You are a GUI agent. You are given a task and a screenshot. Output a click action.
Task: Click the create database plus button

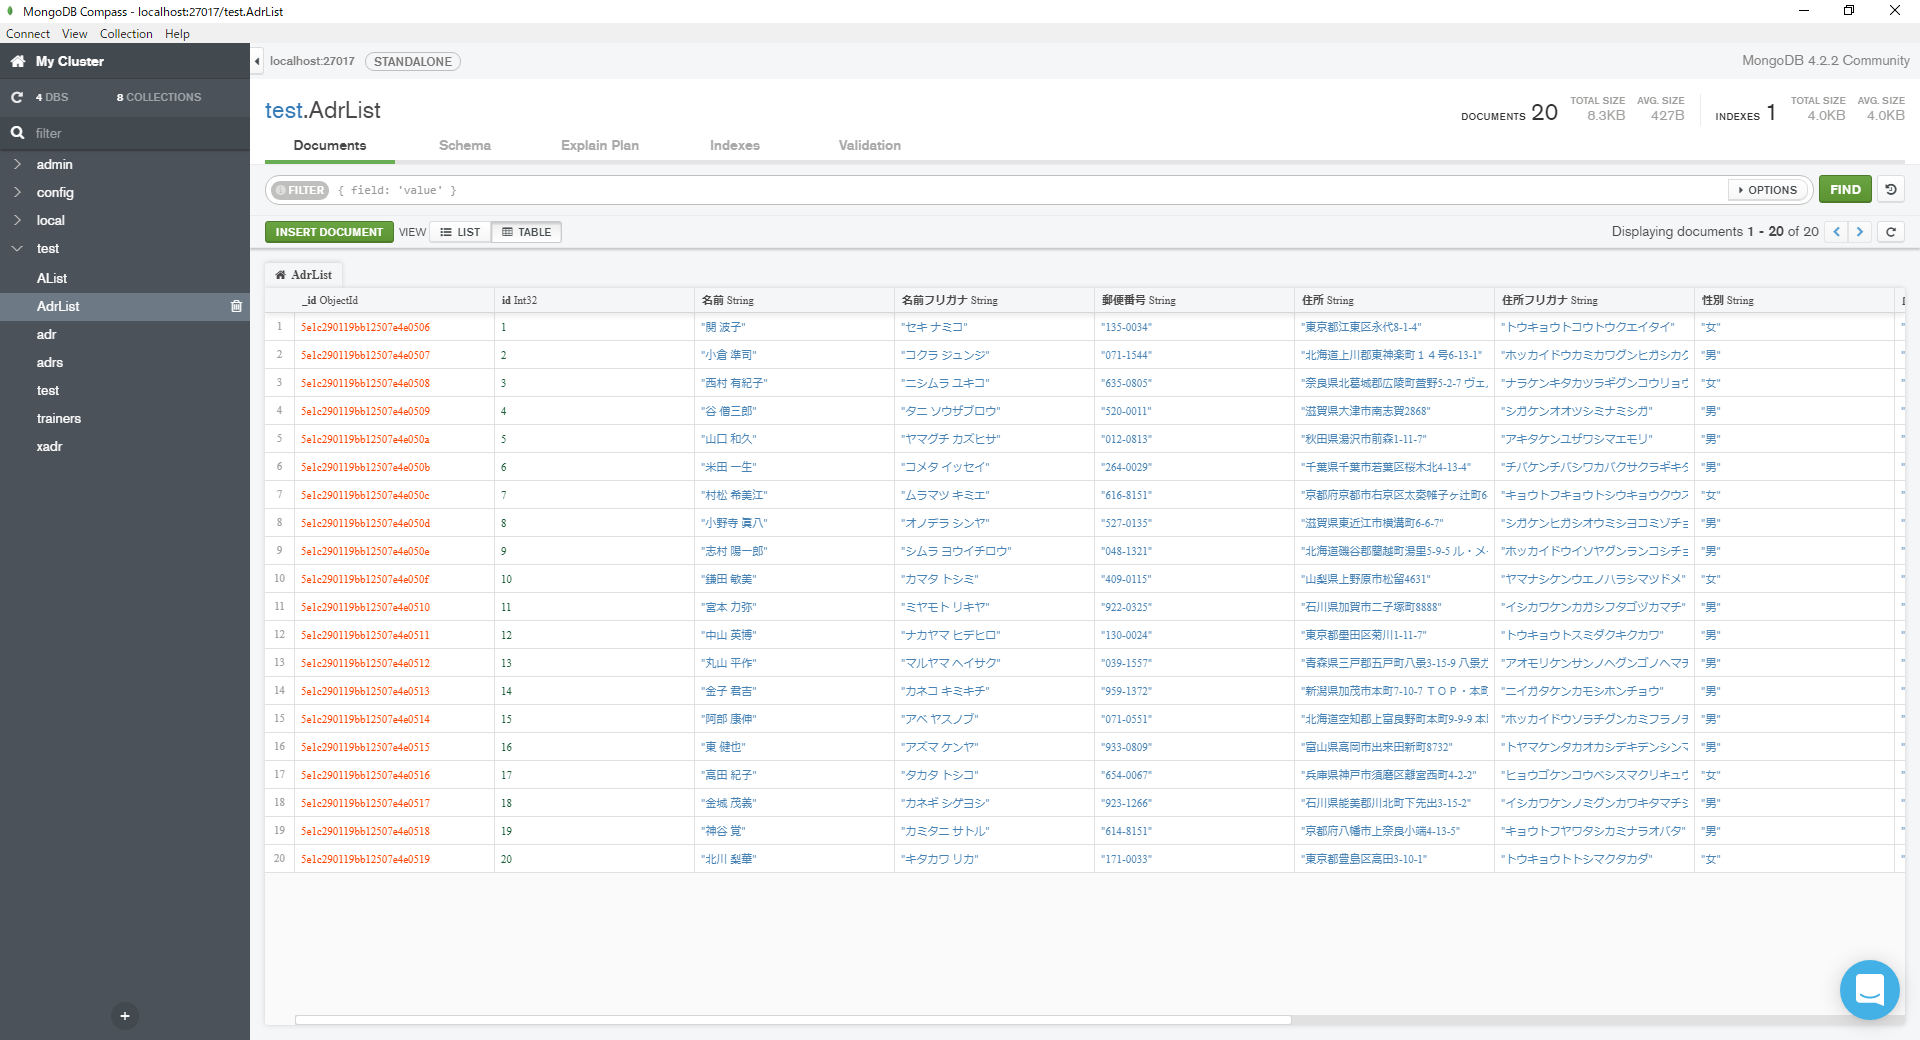point(125,1016)
